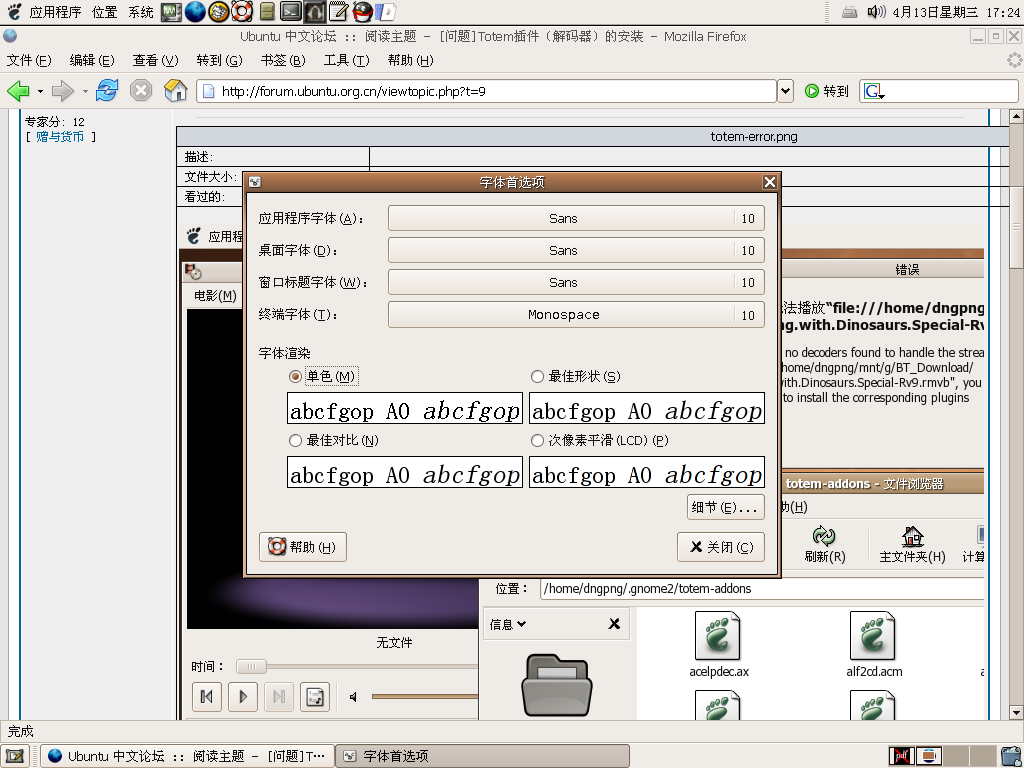The height and width of the screenshot is (768, 1024).
Task: Click the show desktop button in bottom panel
Action: (15, 756)
